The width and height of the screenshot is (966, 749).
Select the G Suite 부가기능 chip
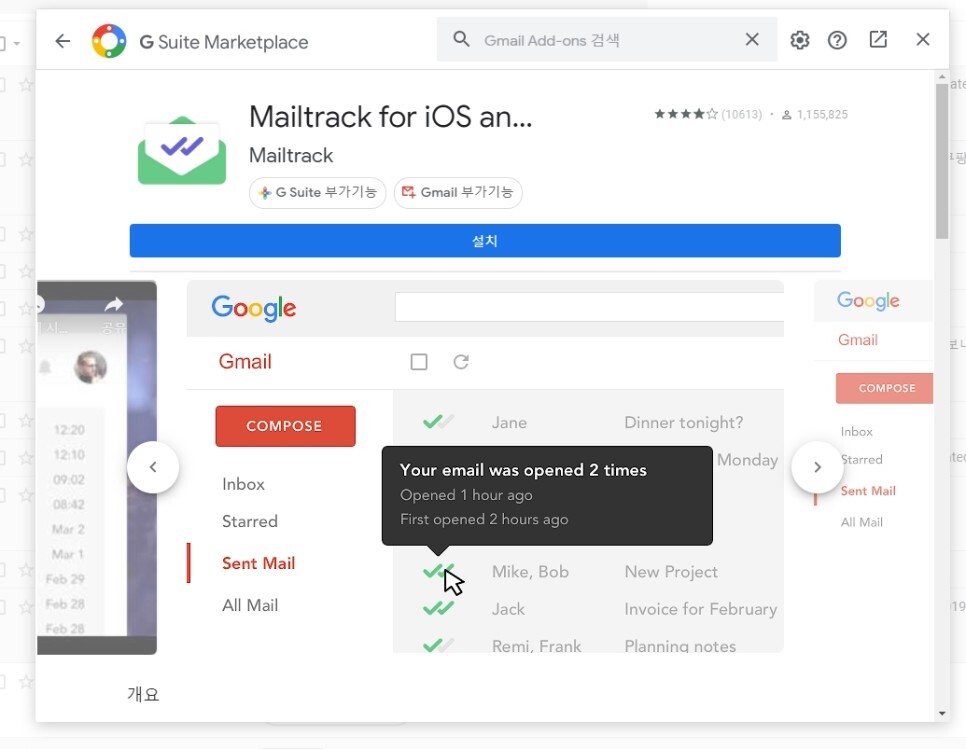pos(317,193)
